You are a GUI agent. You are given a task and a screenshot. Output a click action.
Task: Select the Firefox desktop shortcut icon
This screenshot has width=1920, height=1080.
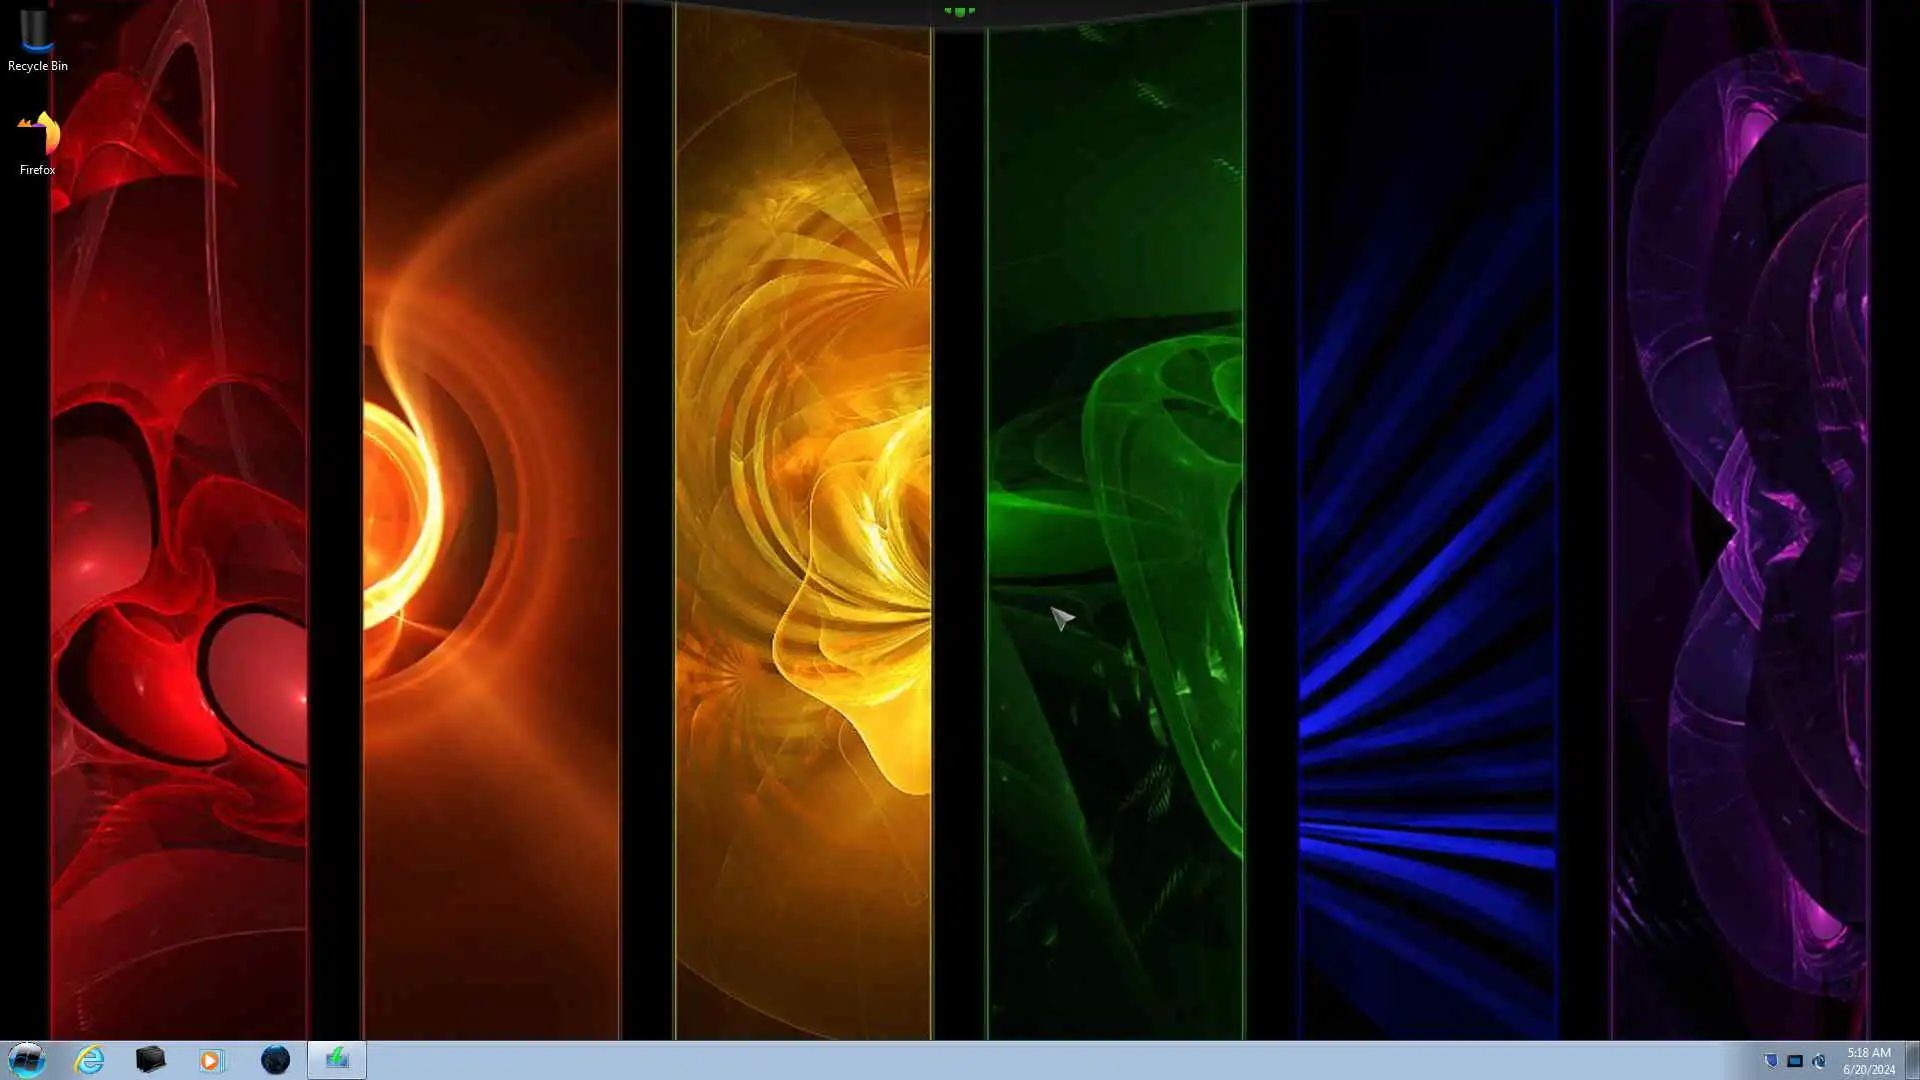click(x=38, y=134)
